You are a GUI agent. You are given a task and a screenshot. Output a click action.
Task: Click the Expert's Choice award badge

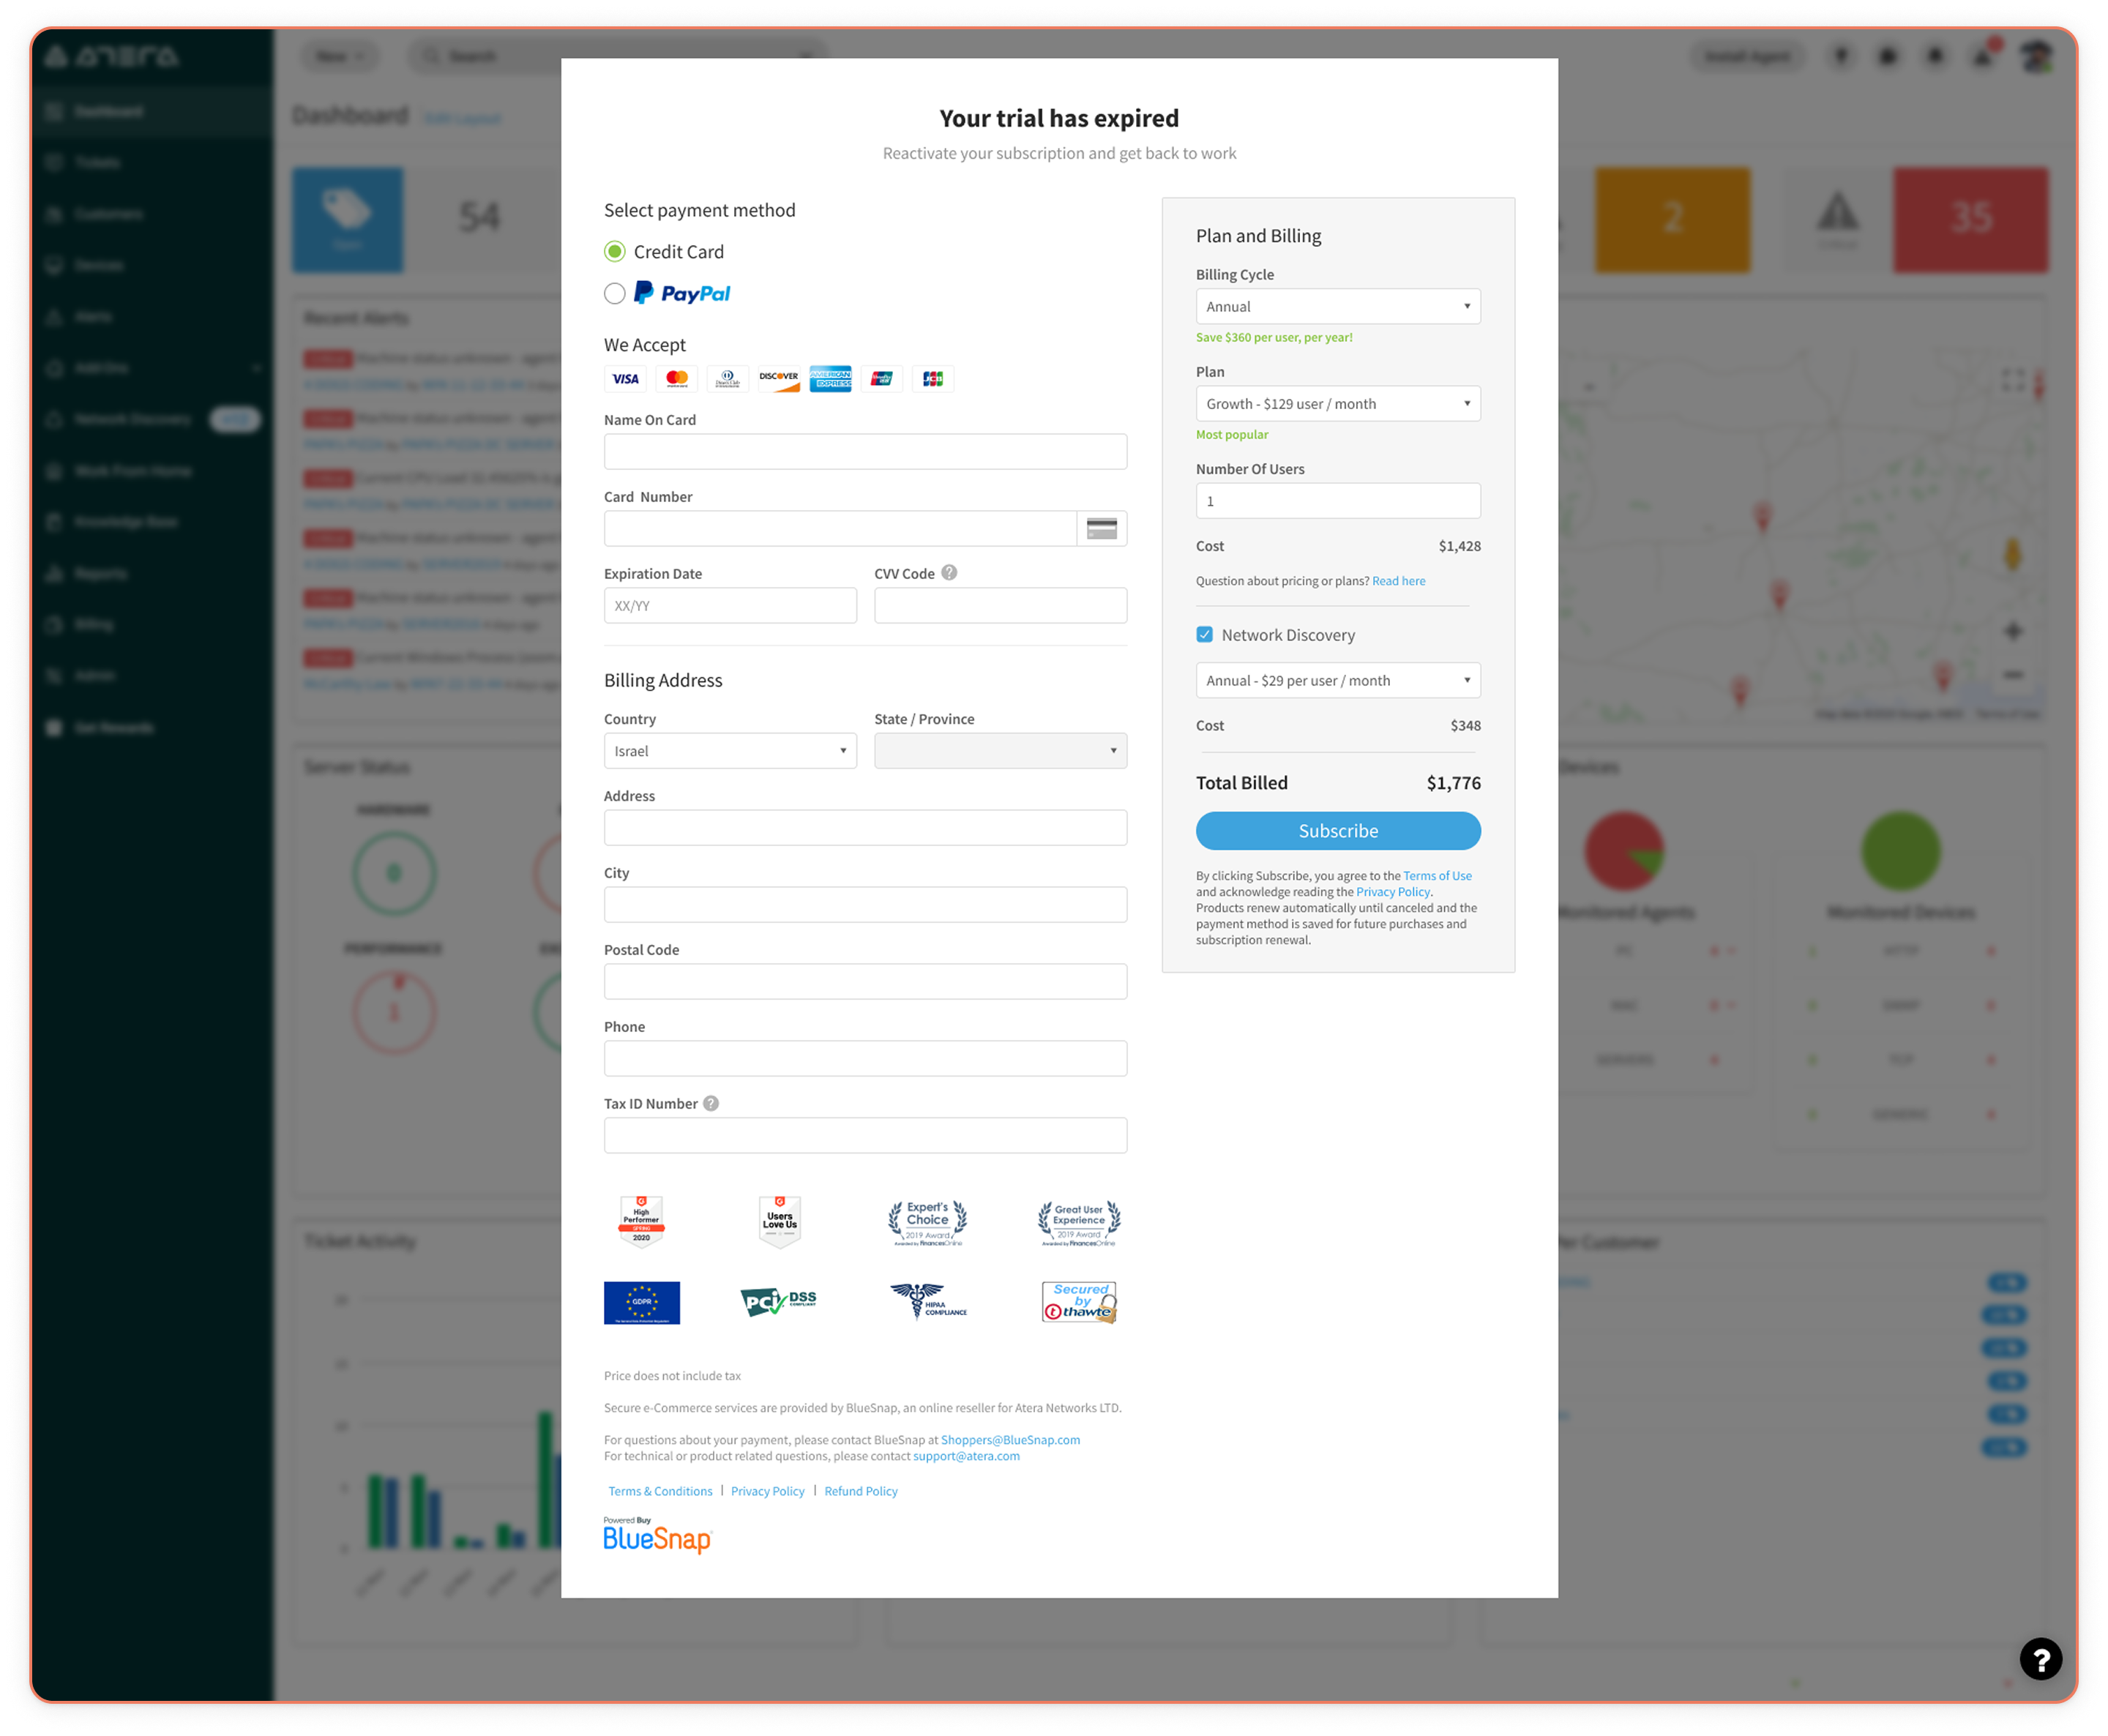tap(928, 1223)
